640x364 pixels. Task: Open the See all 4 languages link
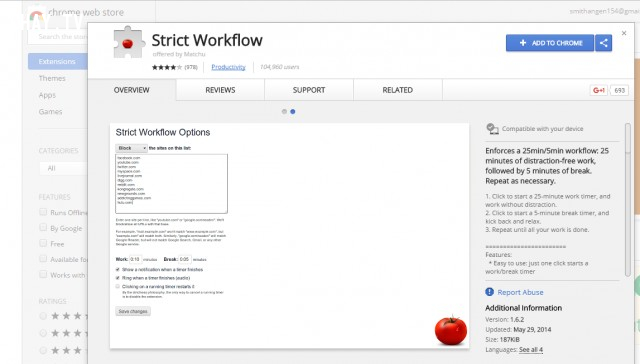pos(531,350)
